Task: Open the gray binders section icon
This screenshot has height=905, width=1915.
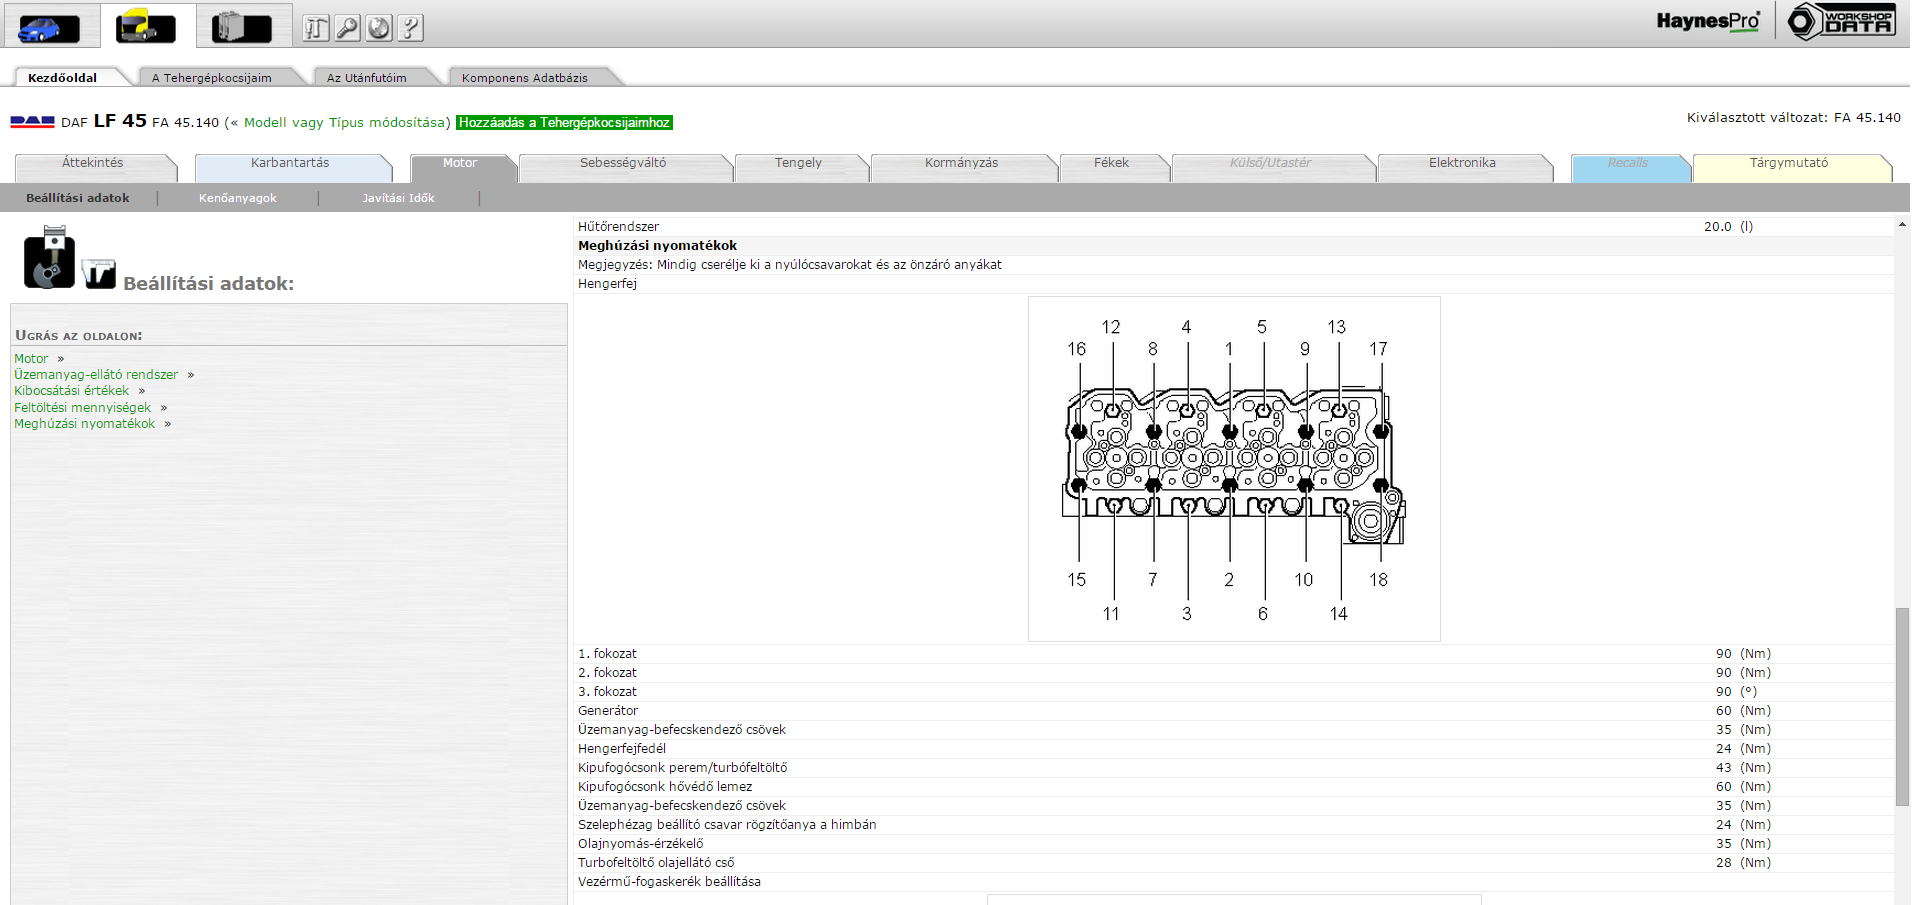Action: pos(241,27)
